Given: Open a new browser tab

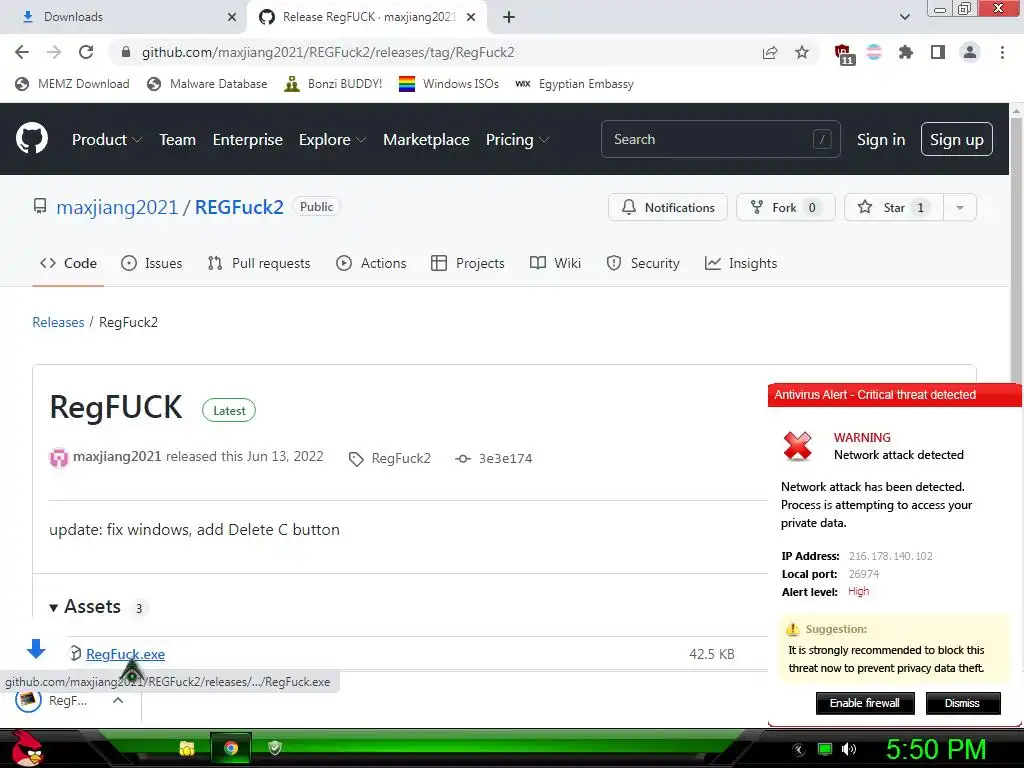Looking at the screenshot, I should point(509,17).
